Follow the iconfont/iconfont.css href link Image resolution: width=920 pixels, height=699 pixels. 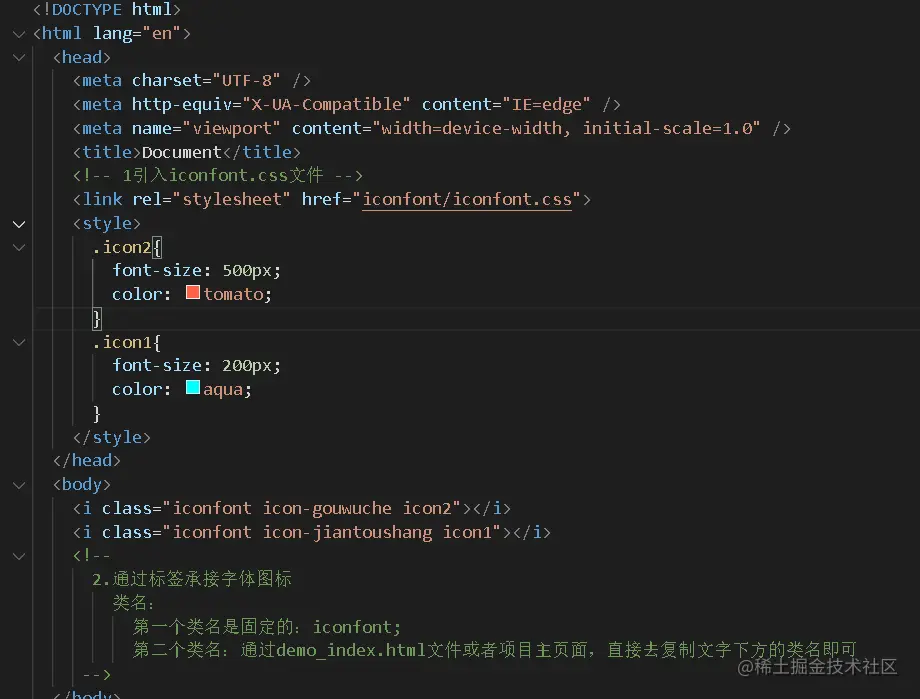[466, 200]
